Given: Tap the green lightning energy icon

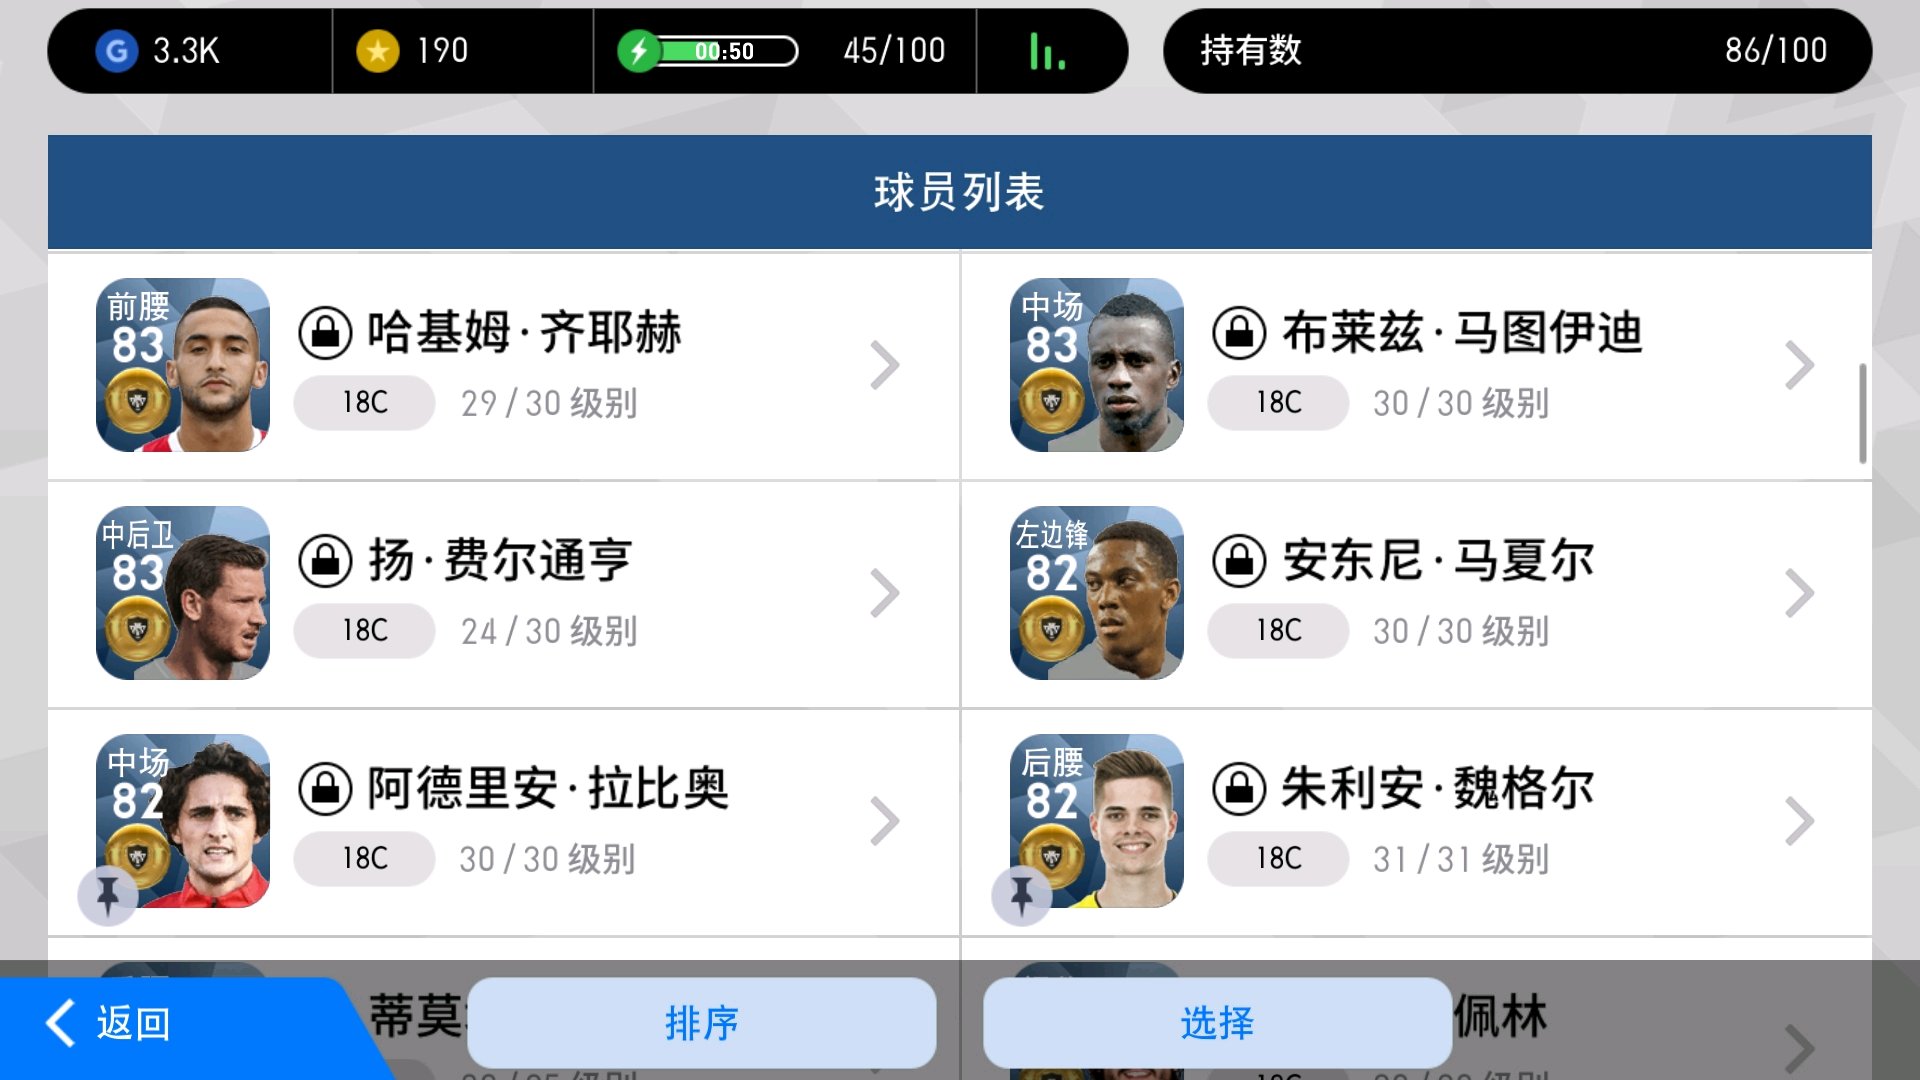Looking at the screenshot, I should (638, 51).
